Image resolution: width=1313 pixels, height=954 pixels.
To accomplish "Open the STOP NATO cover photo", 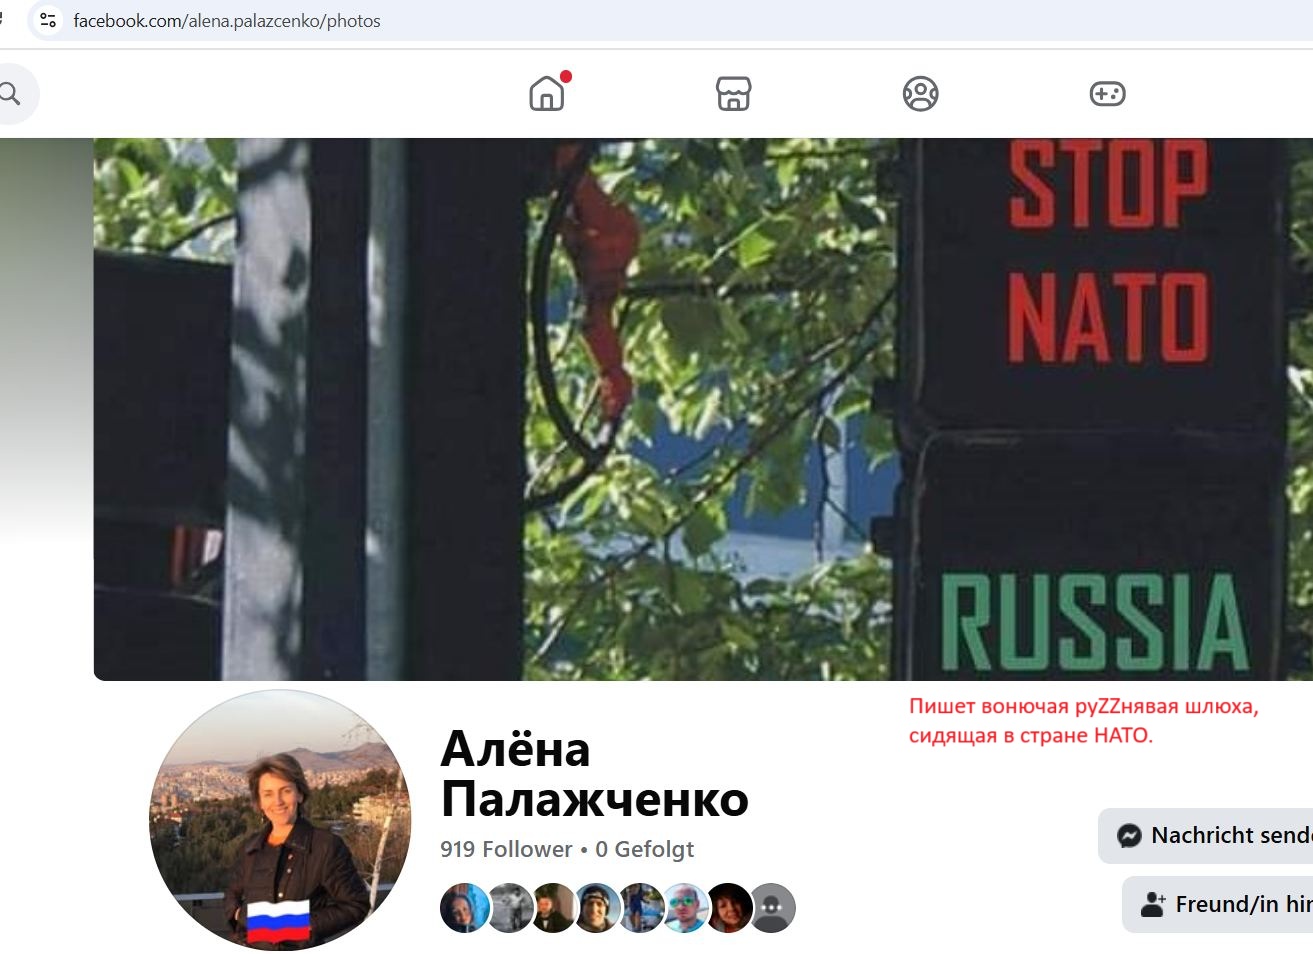I will [703, 409].
